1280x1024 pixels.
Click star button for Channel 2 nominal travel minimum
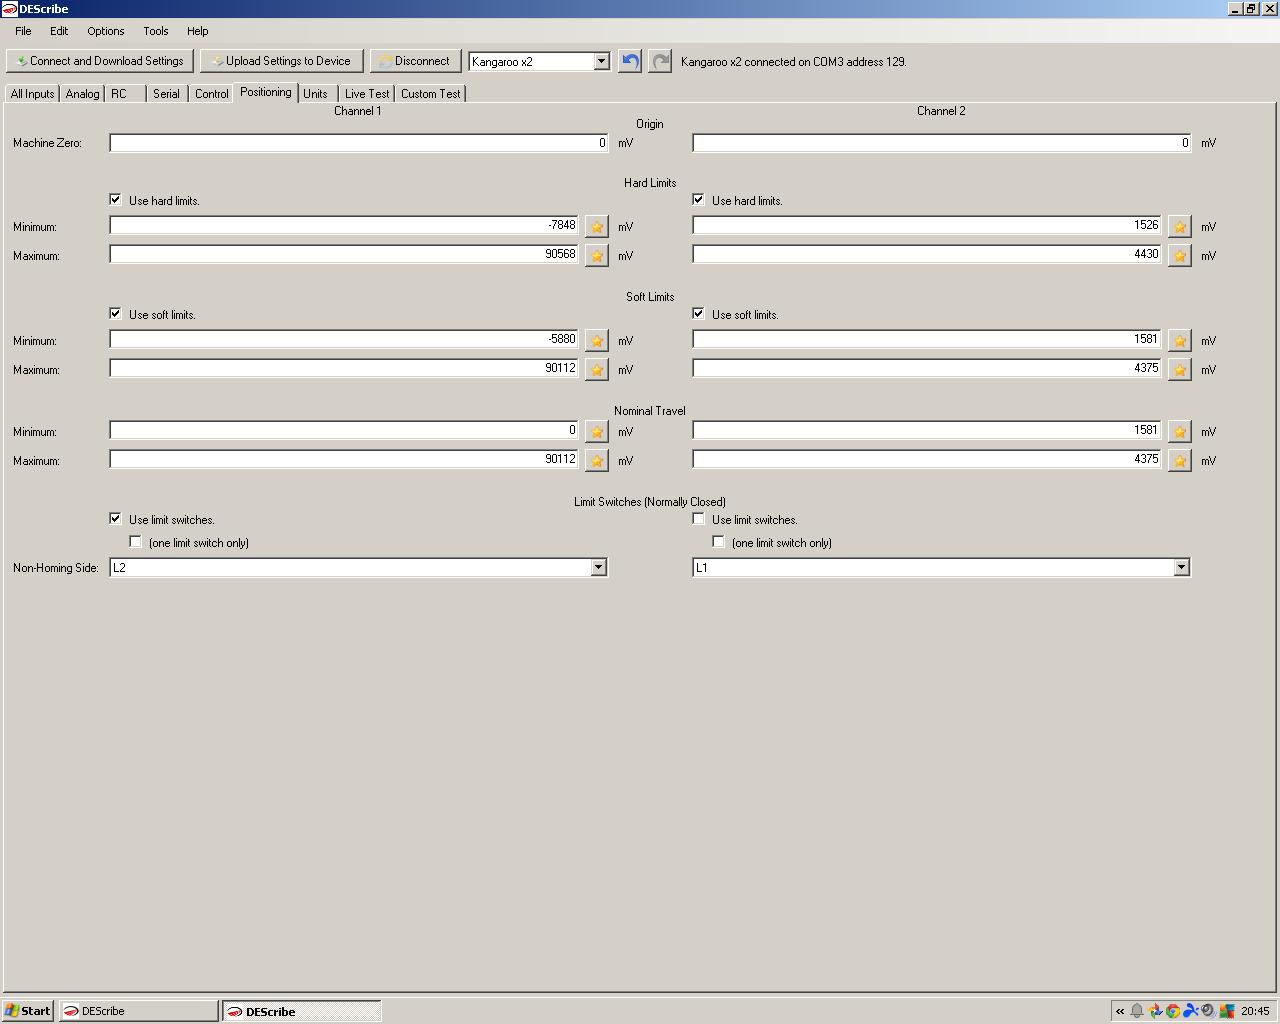pos(1180,432)
